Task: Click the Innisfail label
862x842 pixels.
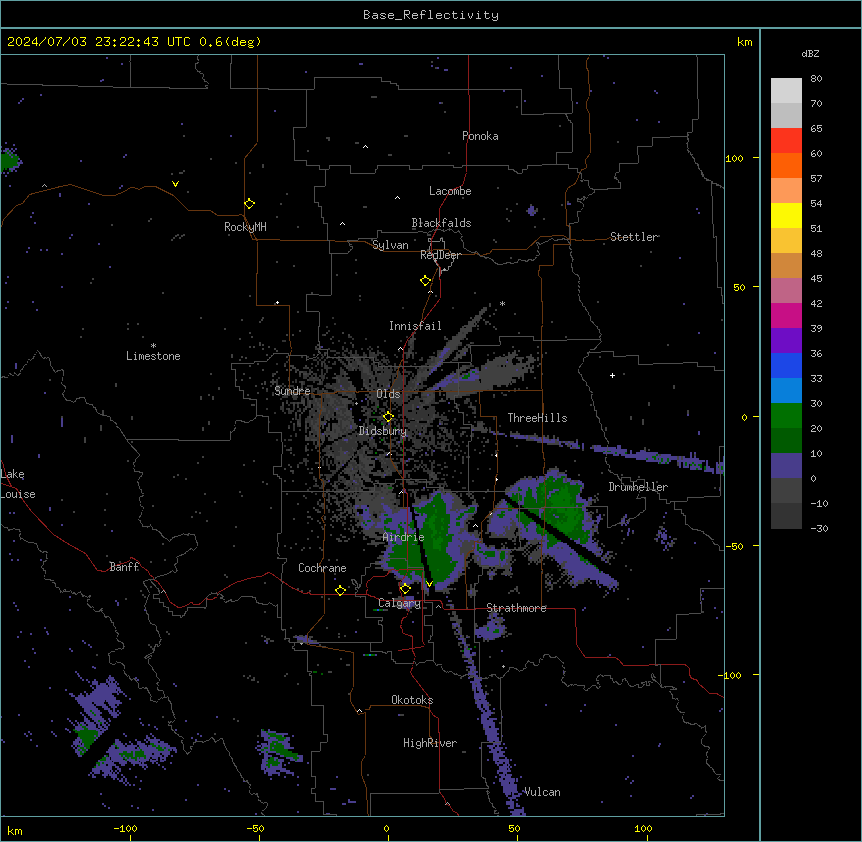Action: [x=415, y=326]
